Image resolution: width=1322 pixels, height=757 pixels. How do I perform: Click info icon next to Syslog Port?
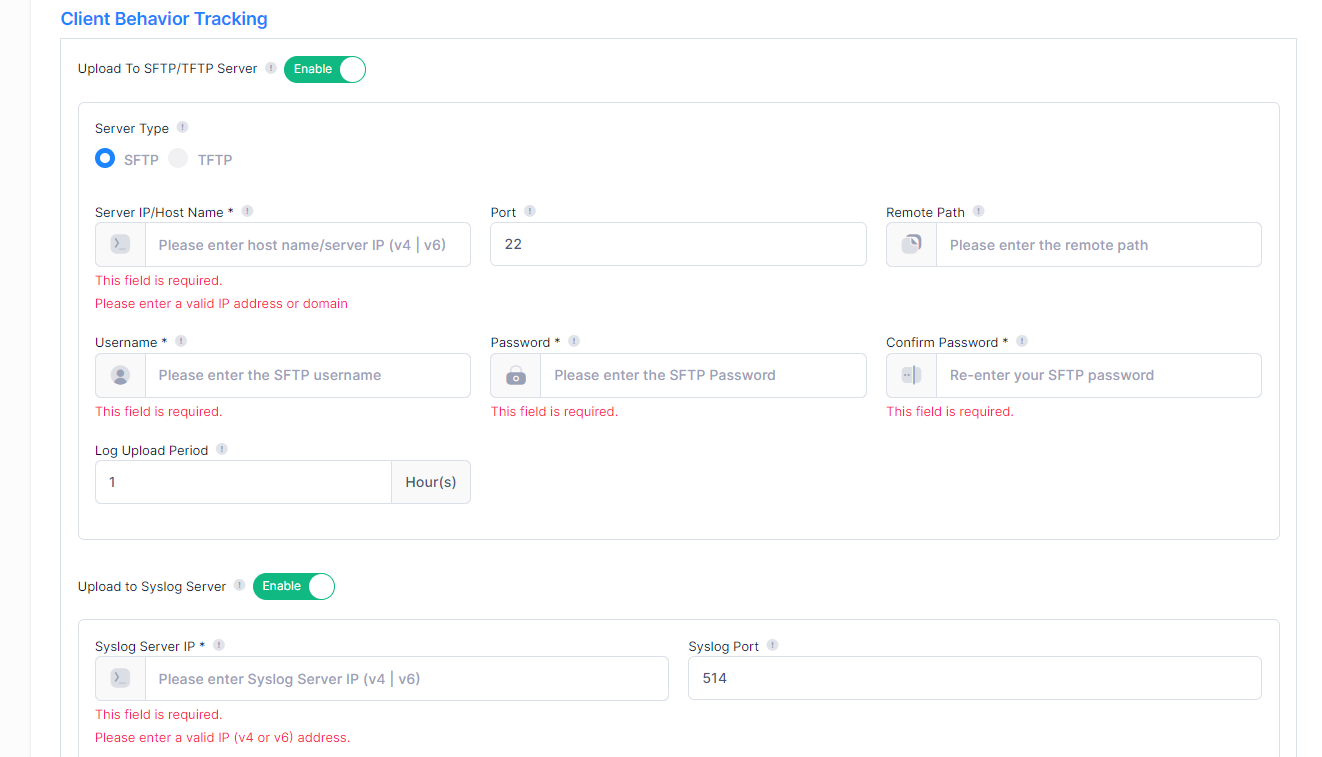click(773, 646)
